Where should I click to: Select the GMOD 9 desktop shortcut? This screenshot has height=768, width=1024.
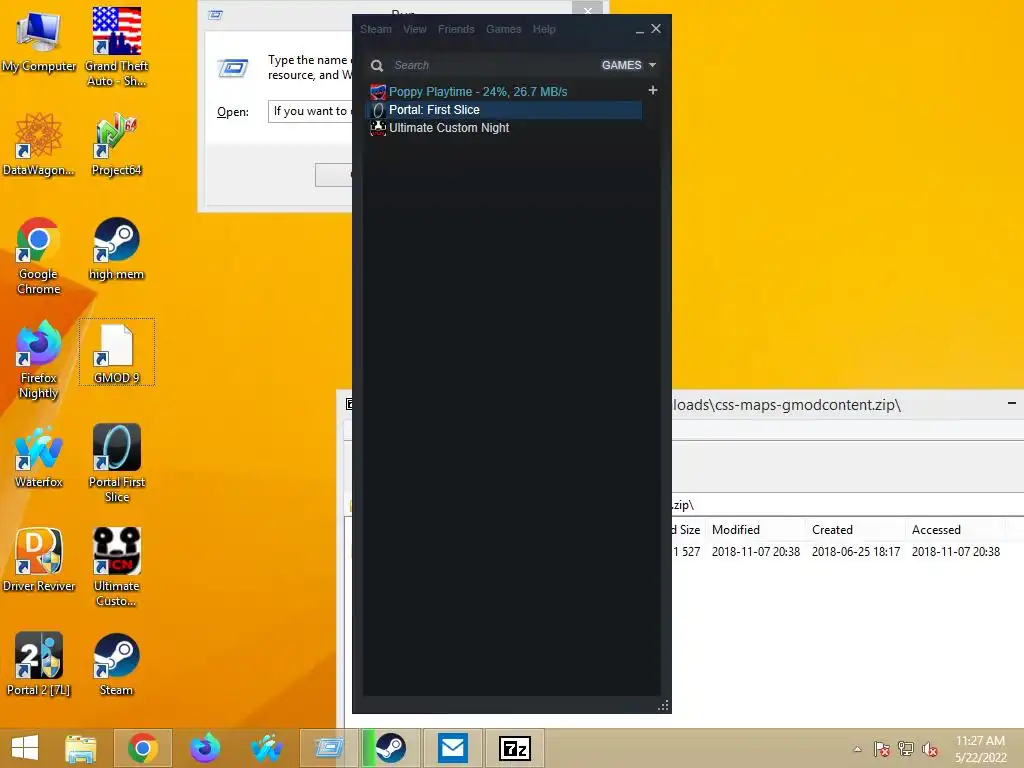[116, 353]
